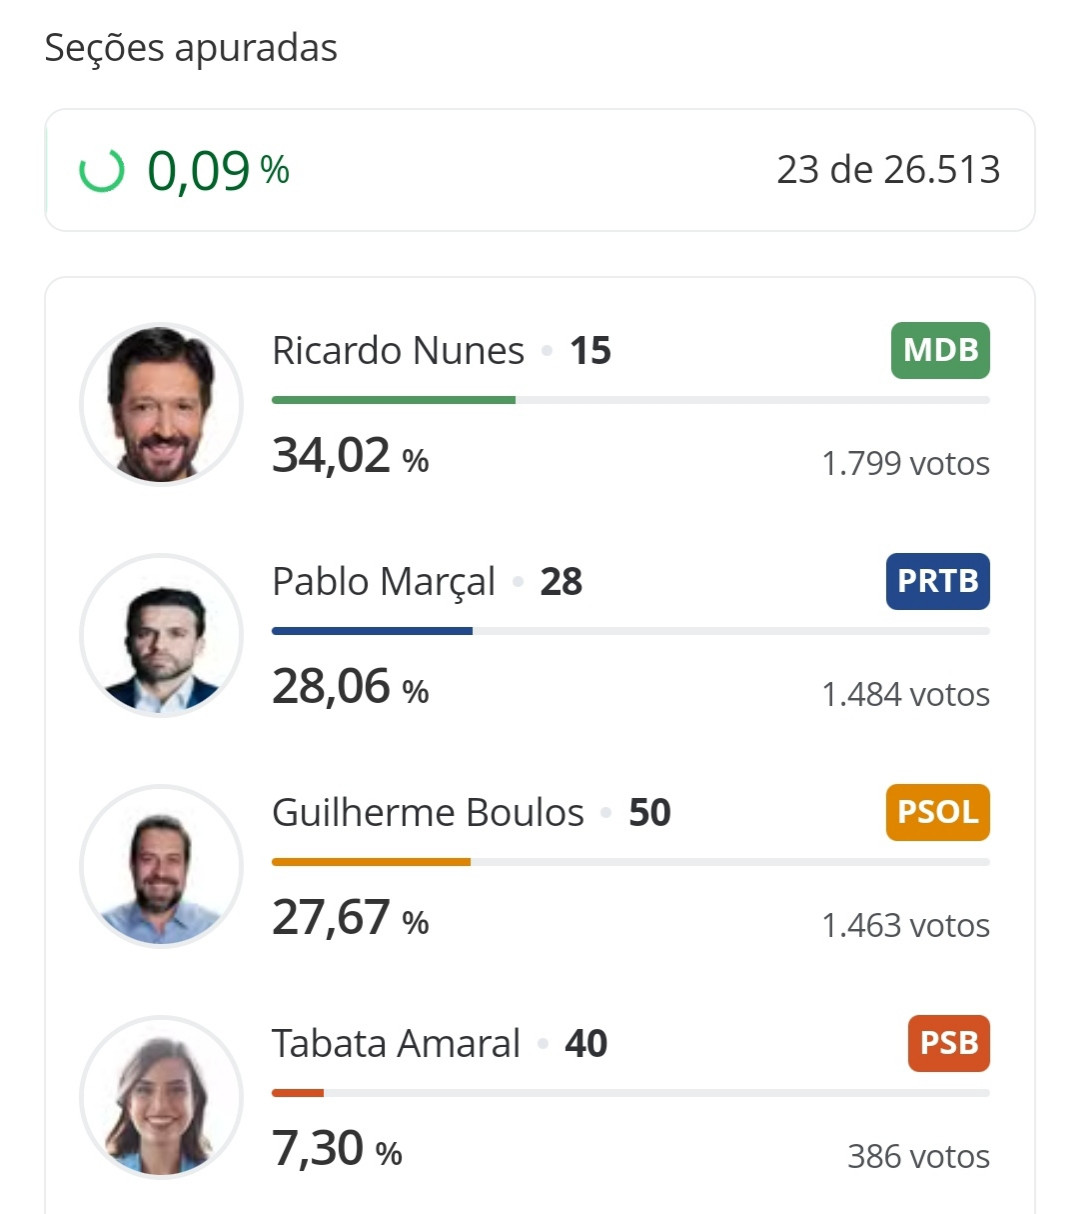Open Guilherme Boulos candidate photo
The height and width of the screenshot is (1214, 1079).
point(161,866)
